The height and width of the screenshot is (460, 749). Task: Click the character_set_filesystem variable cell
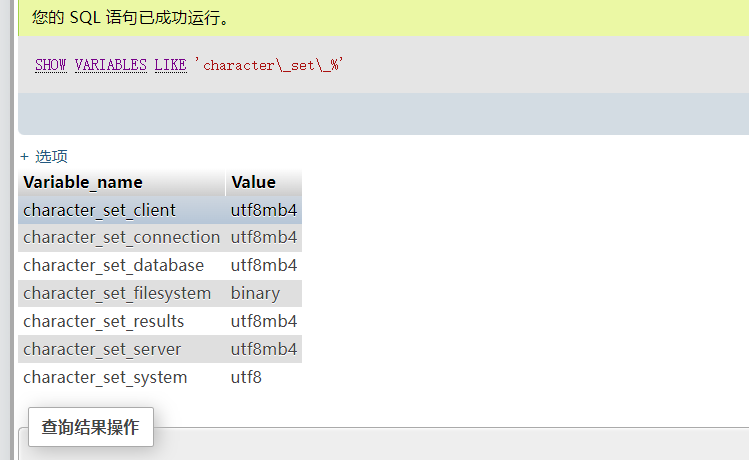117,293
